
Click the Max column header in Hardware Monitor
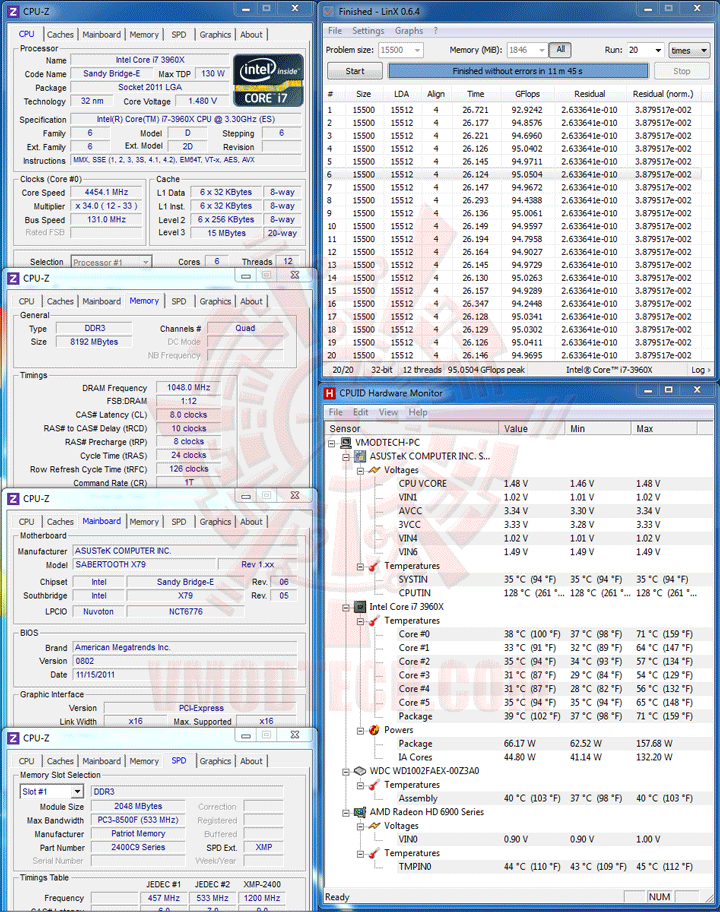(664, 429)
